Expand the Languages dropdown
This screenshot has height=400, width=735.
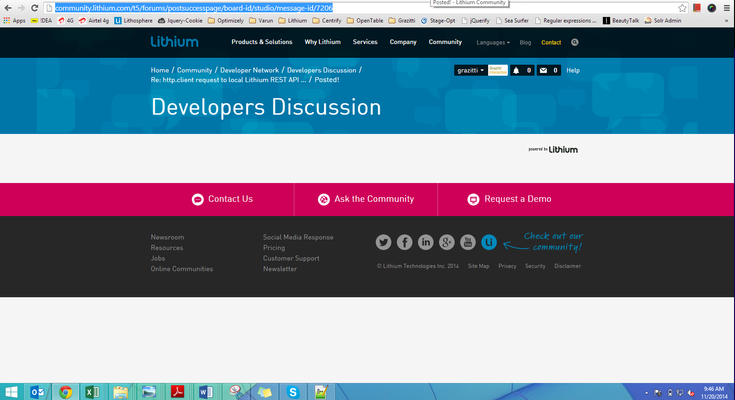click(x=493, y=43)
